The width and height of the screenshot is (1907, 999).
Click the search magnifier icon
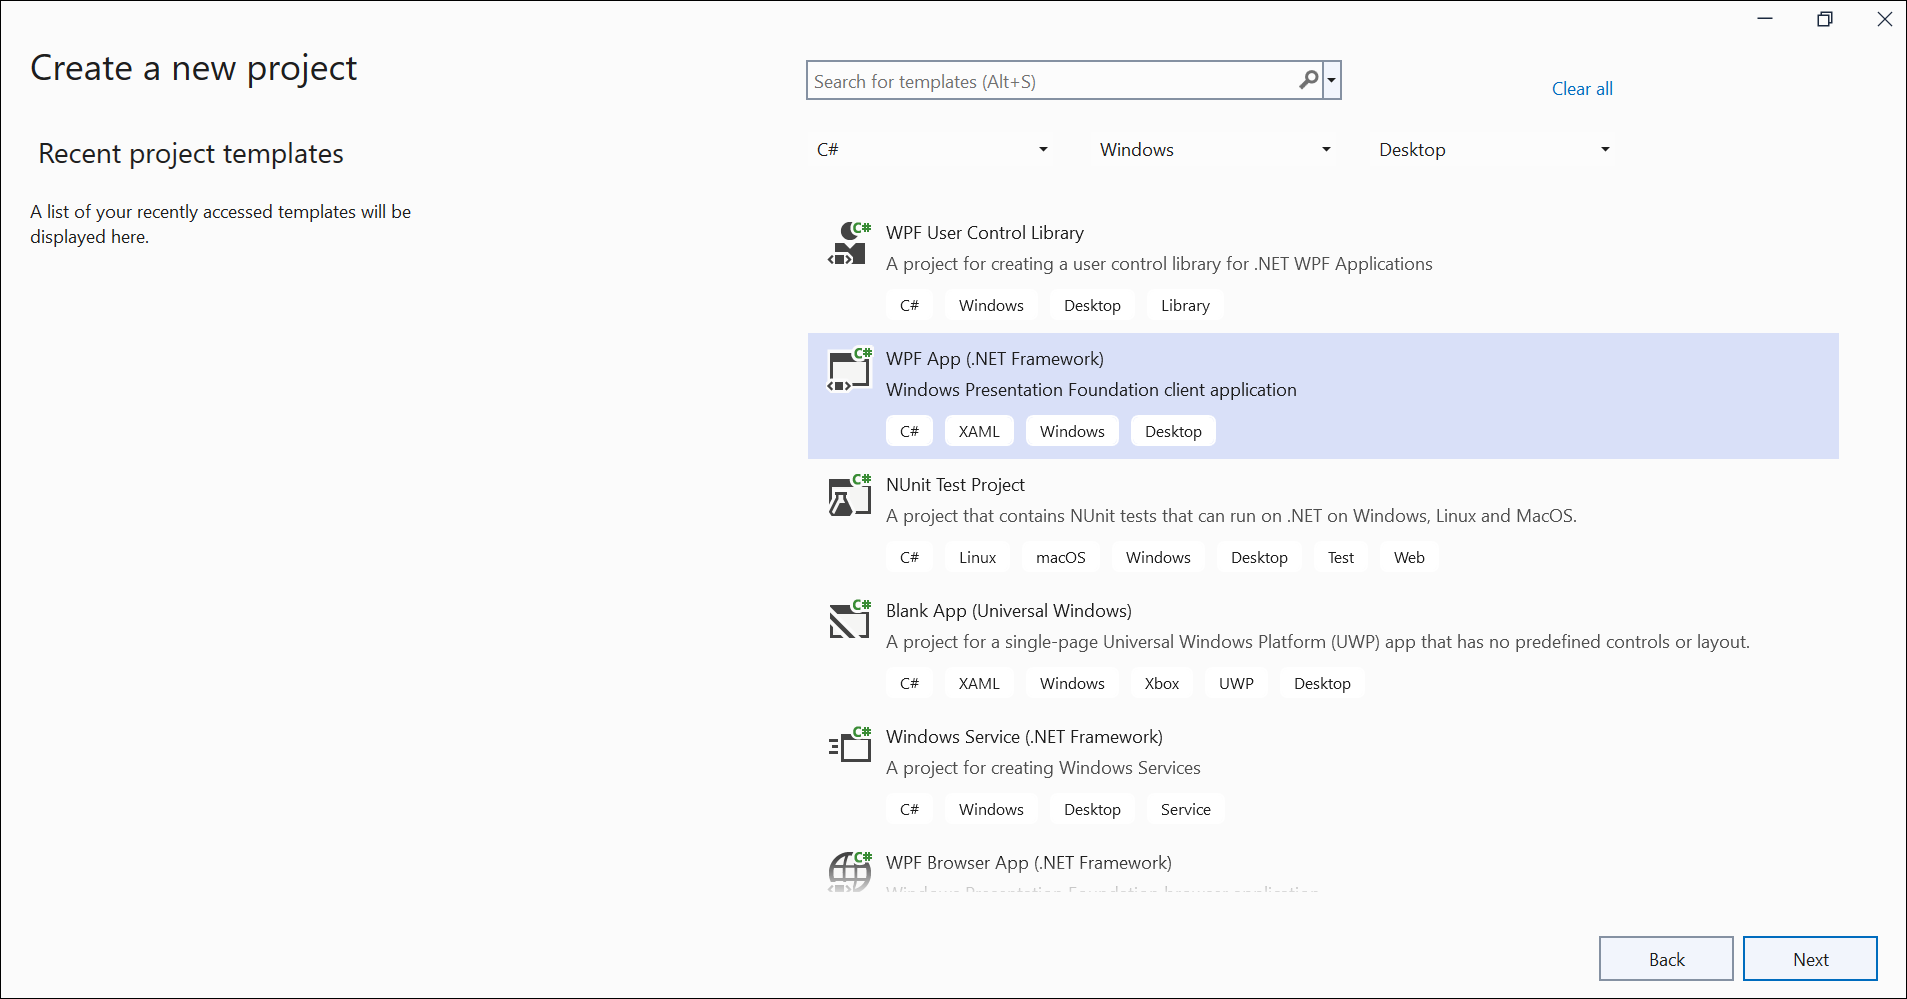pyautogui.click(x=1308, y=80)
